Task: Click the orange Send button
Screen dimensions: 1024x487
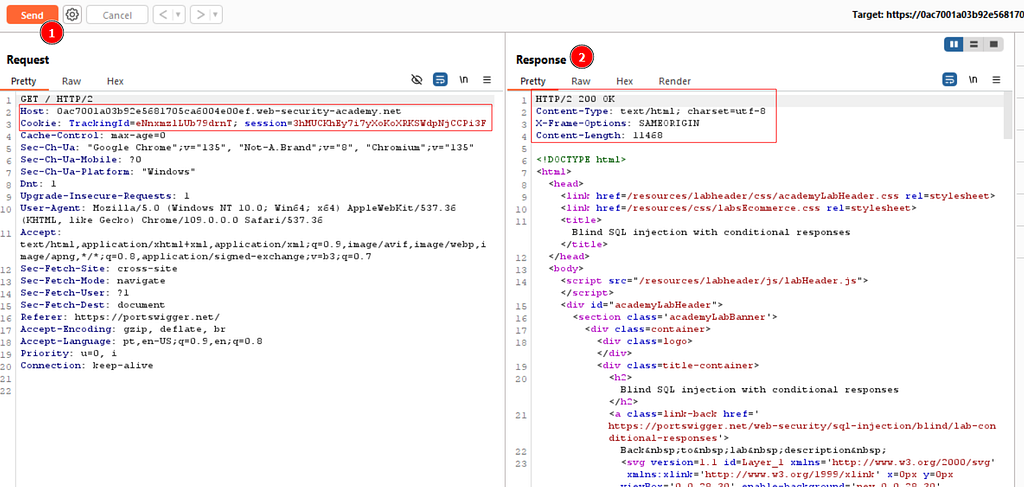Action: (32, 15)
